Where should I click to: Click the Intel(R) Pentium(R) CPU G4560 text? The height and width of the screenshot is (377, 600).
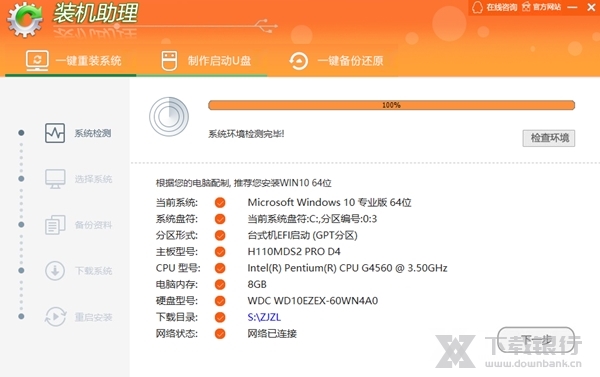coord(347,268)
